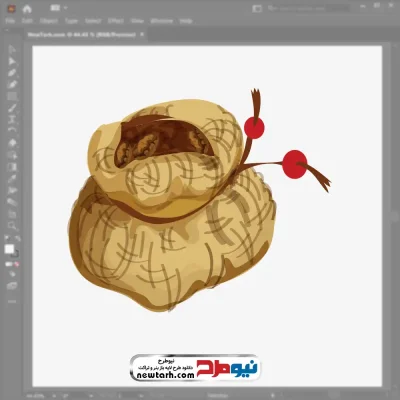Viewport: 400px width, 400px height.
Task: Select the Artboard tool above Zoom
Action: click(12, 214)
